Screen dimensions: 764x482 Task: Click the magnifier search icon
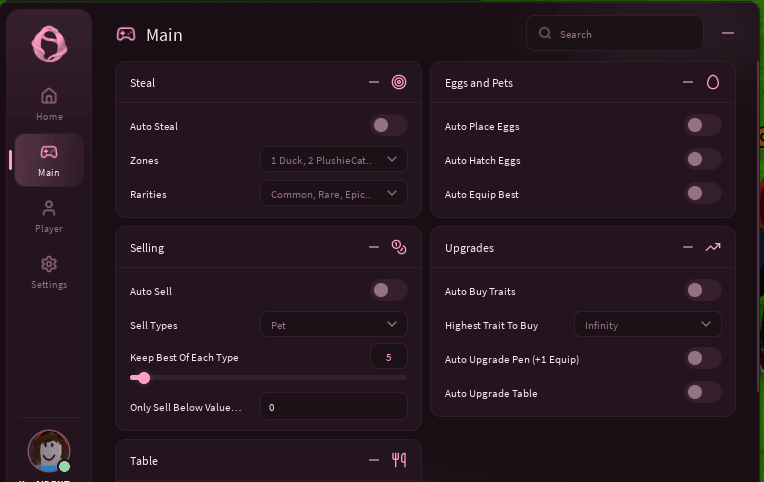pos(545,33)
